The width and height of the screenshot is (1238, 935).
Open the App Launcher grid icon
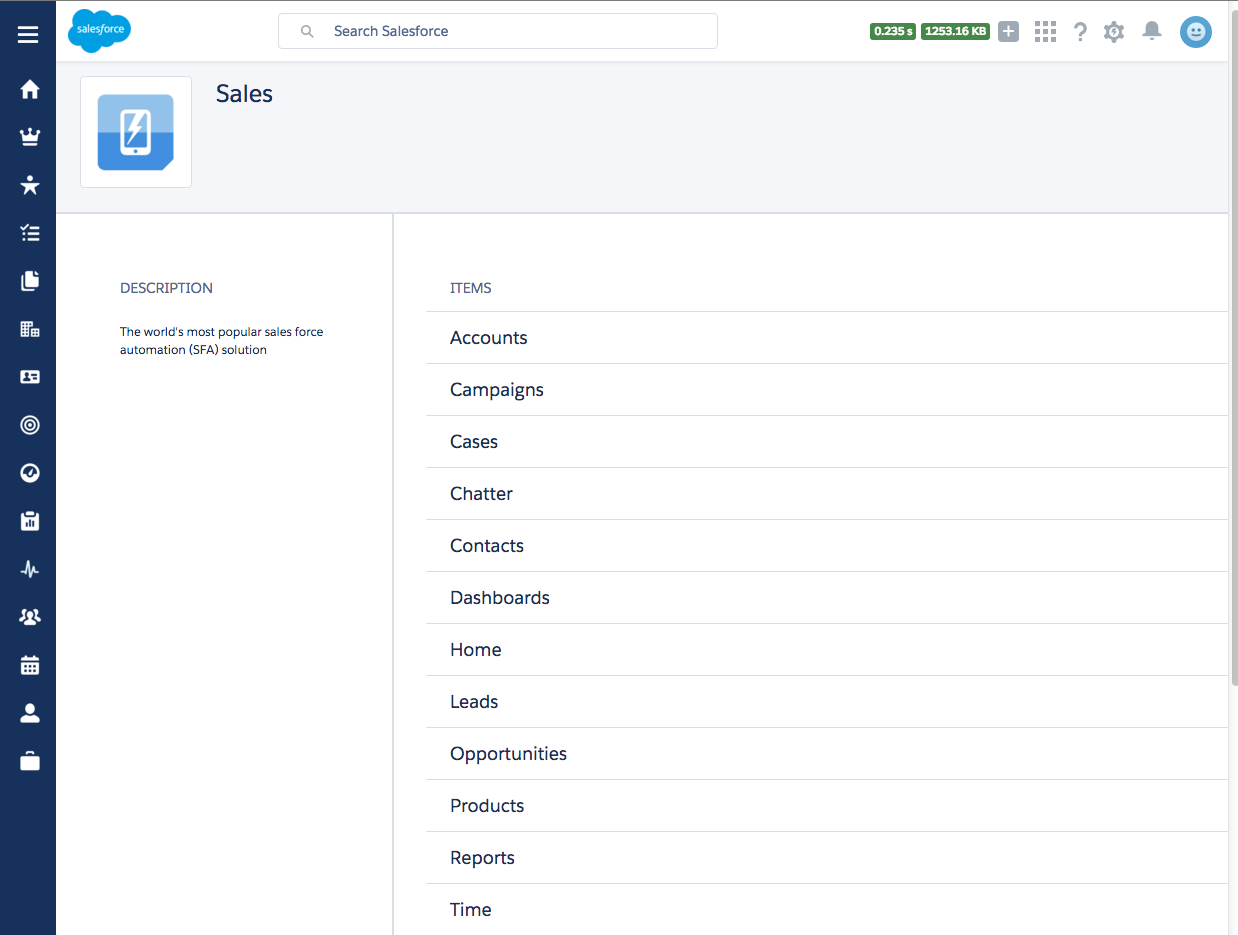pyautogui.click(x=1045, y=31)
